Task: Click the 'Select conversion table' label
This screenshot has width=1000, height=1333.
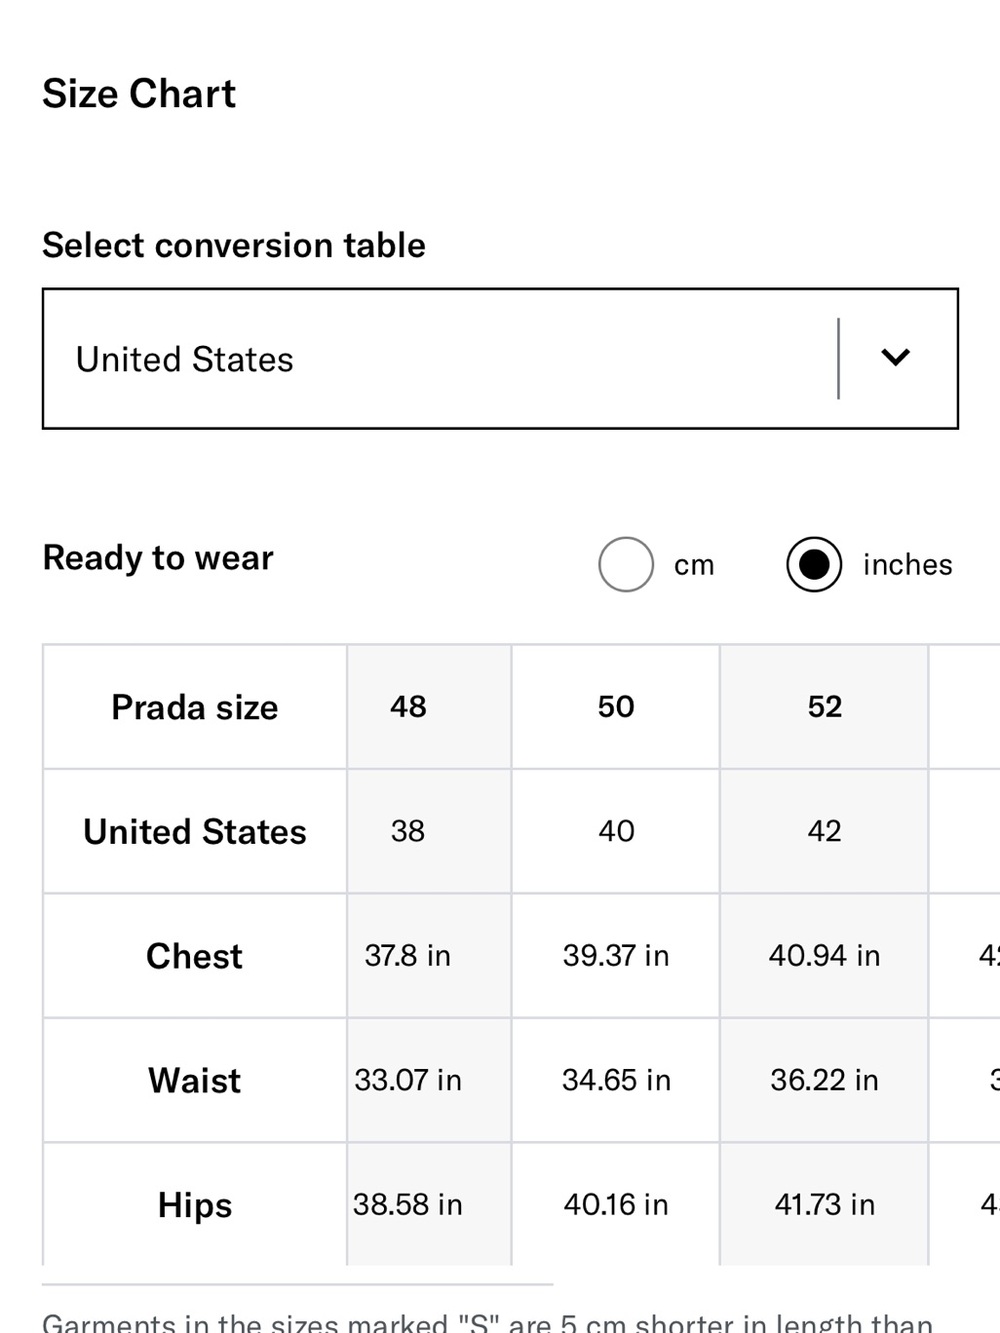Action: click(234, 245)
